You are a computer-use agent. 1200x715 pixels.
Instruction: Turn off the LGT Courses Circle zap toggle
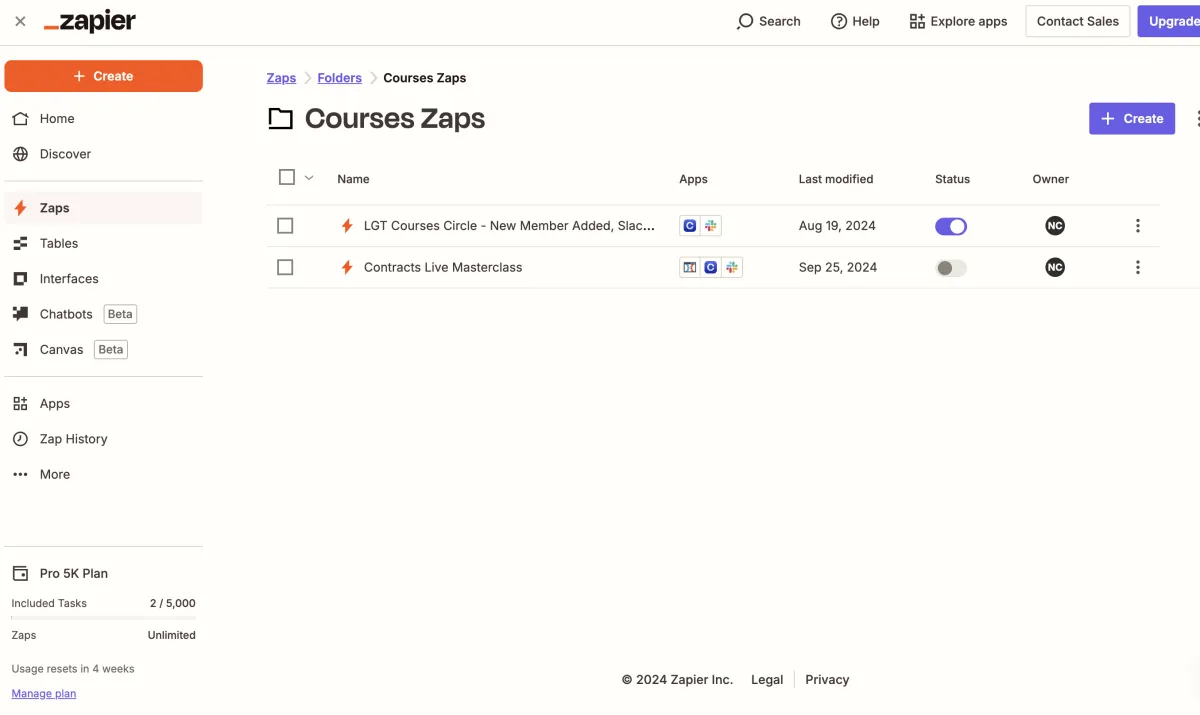coord(951,226)
